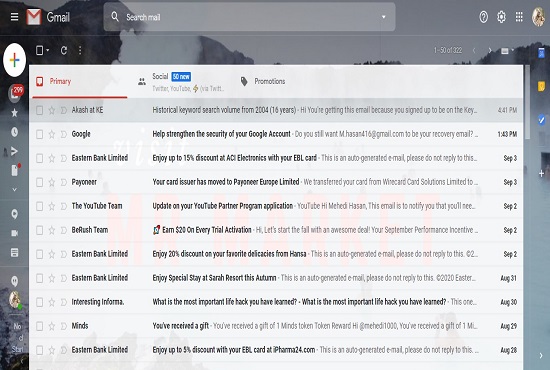Star the Payoneer email
550x370 pixels.
coord(52,182)
